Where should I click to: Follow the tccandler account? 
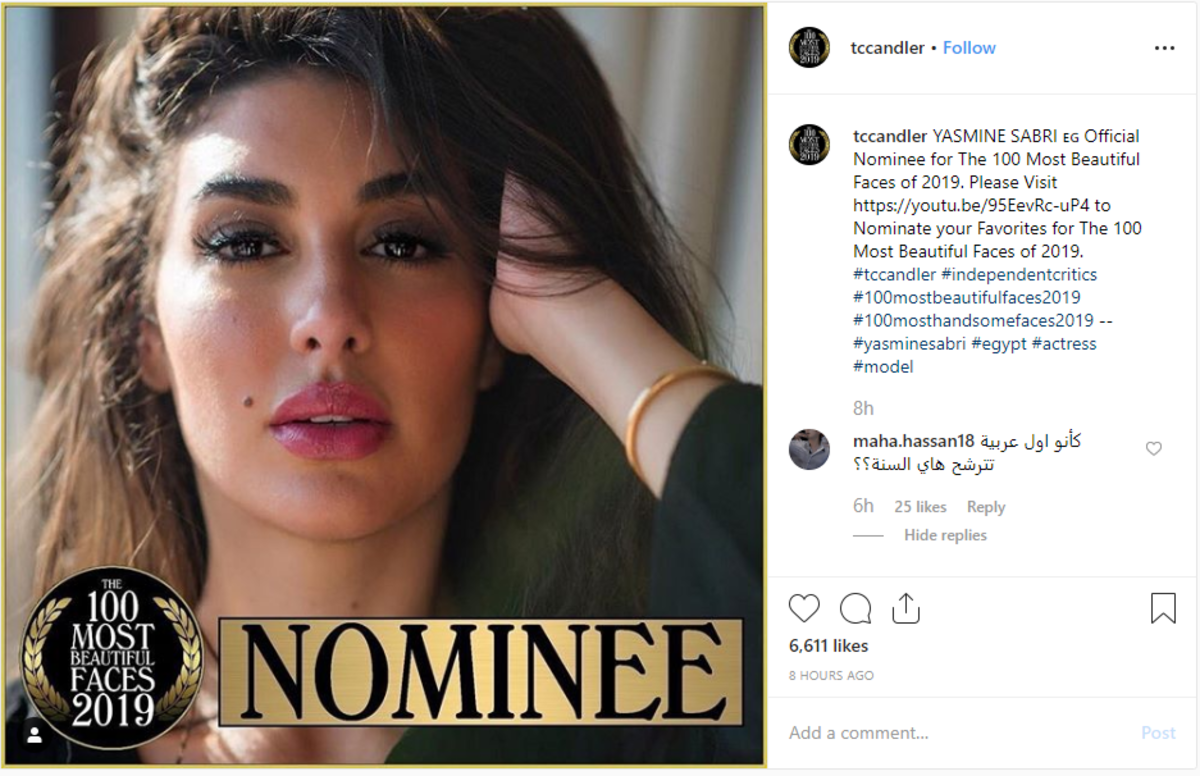(969, 47)
